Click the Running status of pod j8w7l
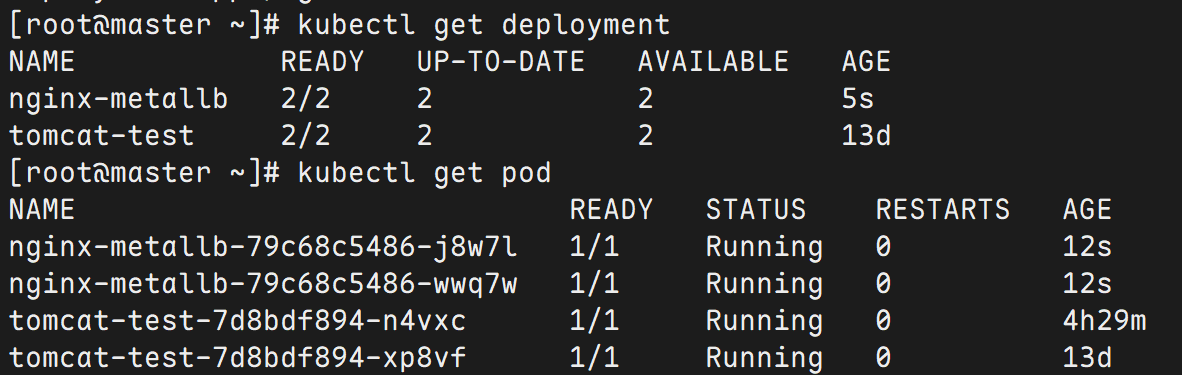 (x=764, y=248)
